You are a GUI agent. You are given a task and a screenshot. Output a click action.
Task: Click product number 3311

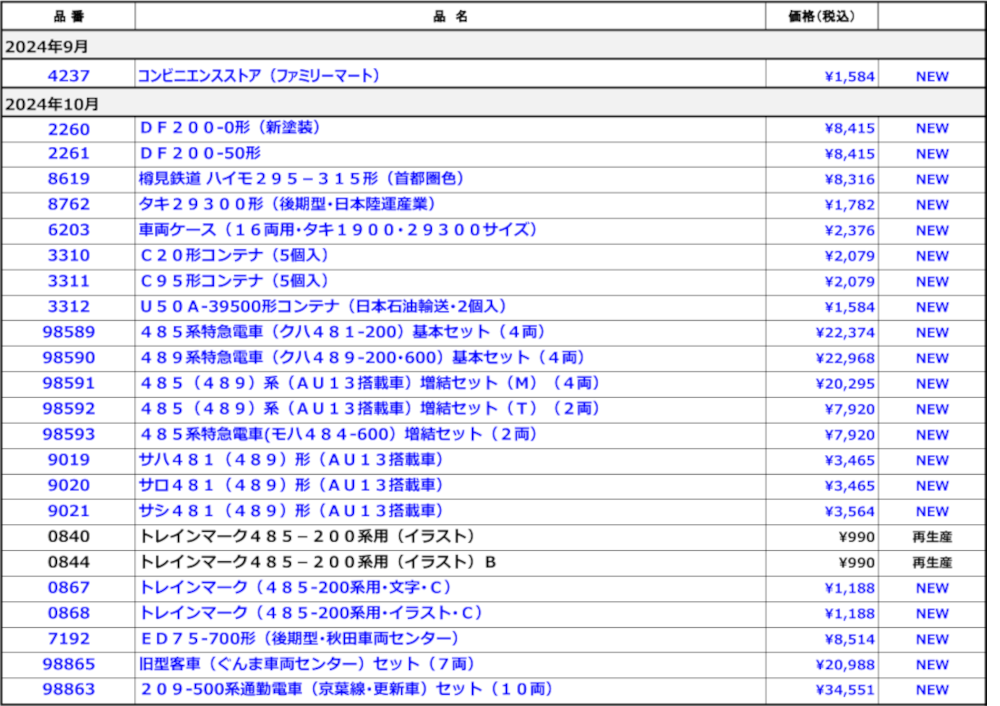coord(68,281)
